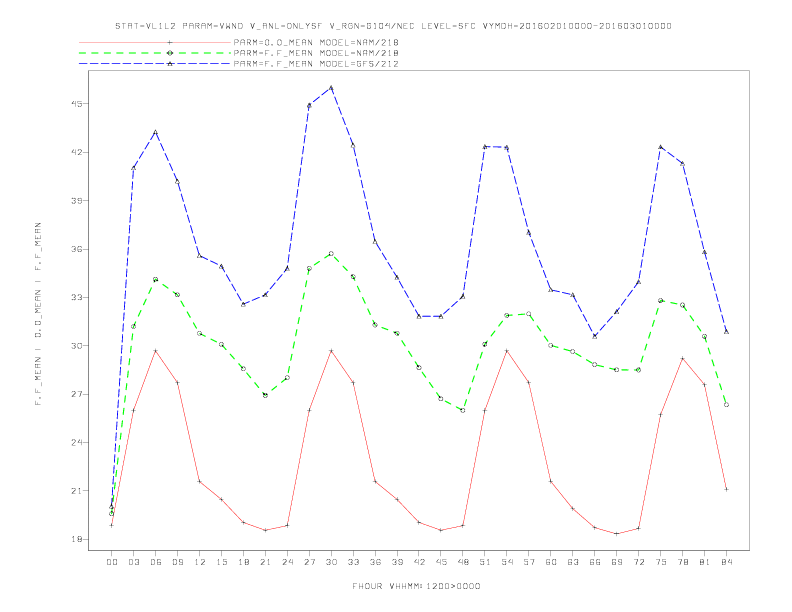792x612 pixels.
Task: Click the x-axis label FHOUR VHHMM=1200>0000
Action: pyautogui.click(x=416, y=586)
